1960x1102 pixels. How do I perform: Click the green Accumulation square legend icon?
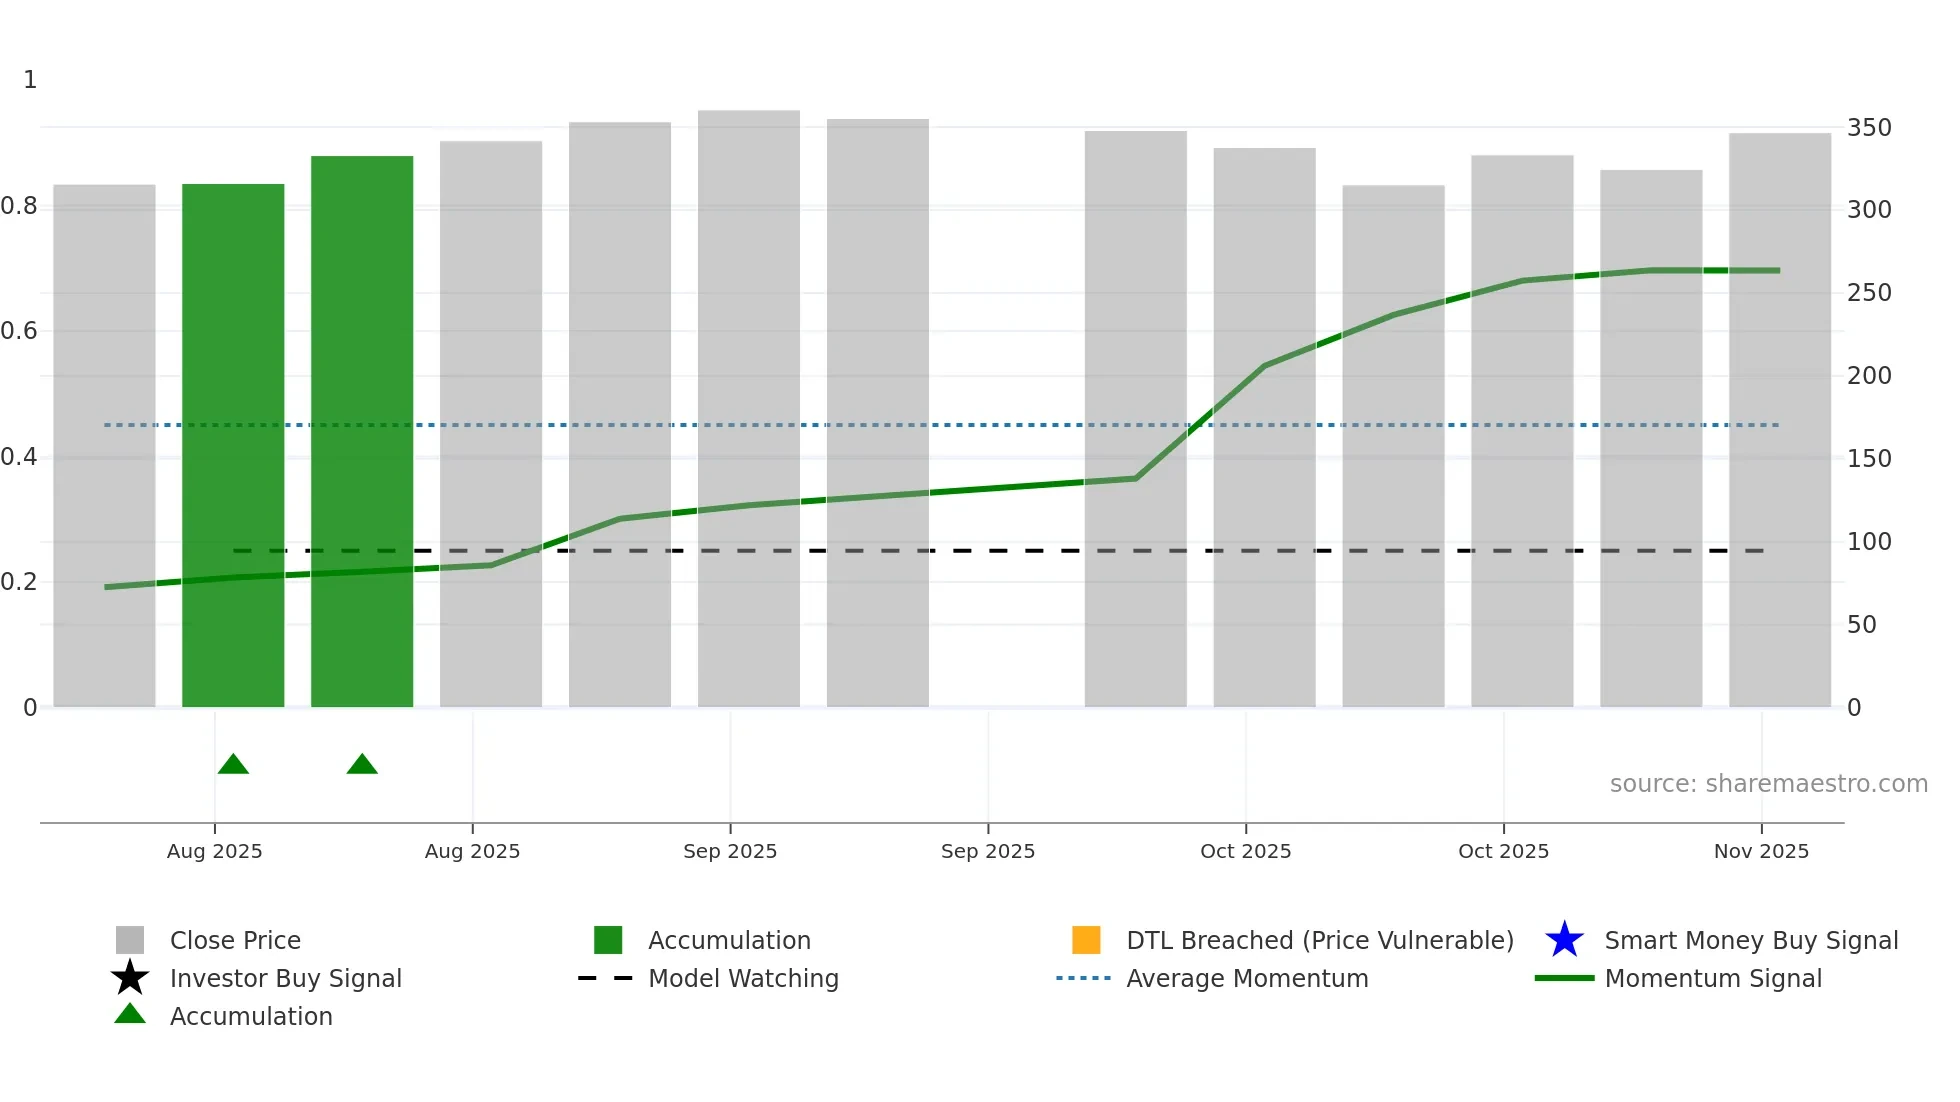pos(608,940)
